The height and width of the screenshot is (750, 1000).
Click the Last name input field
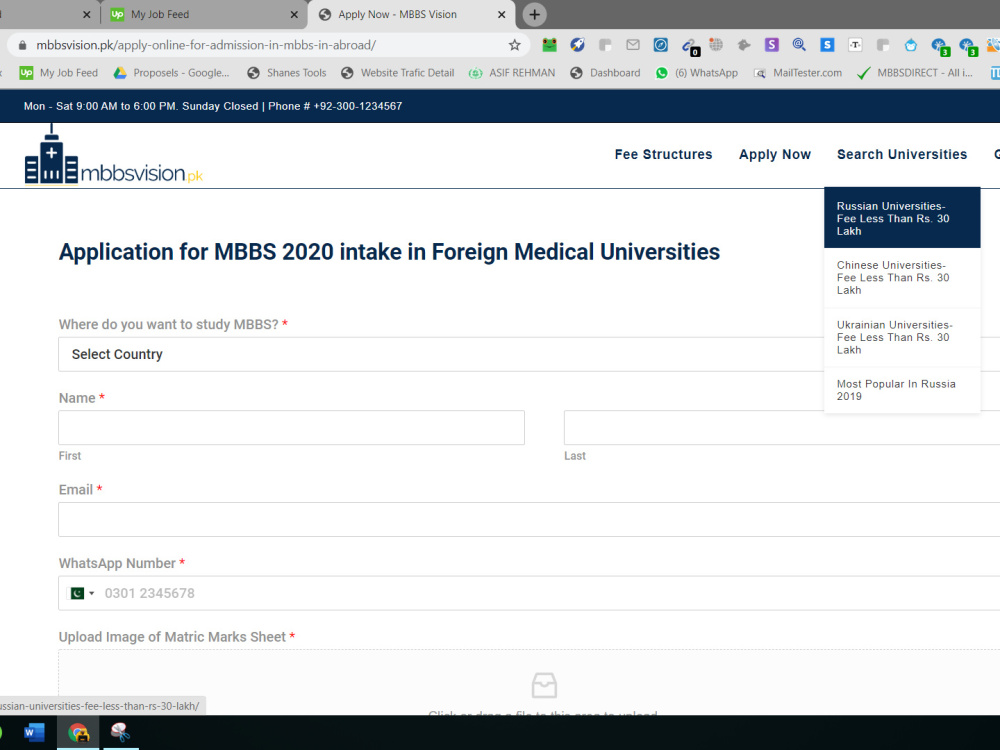(x=782, y=427)
